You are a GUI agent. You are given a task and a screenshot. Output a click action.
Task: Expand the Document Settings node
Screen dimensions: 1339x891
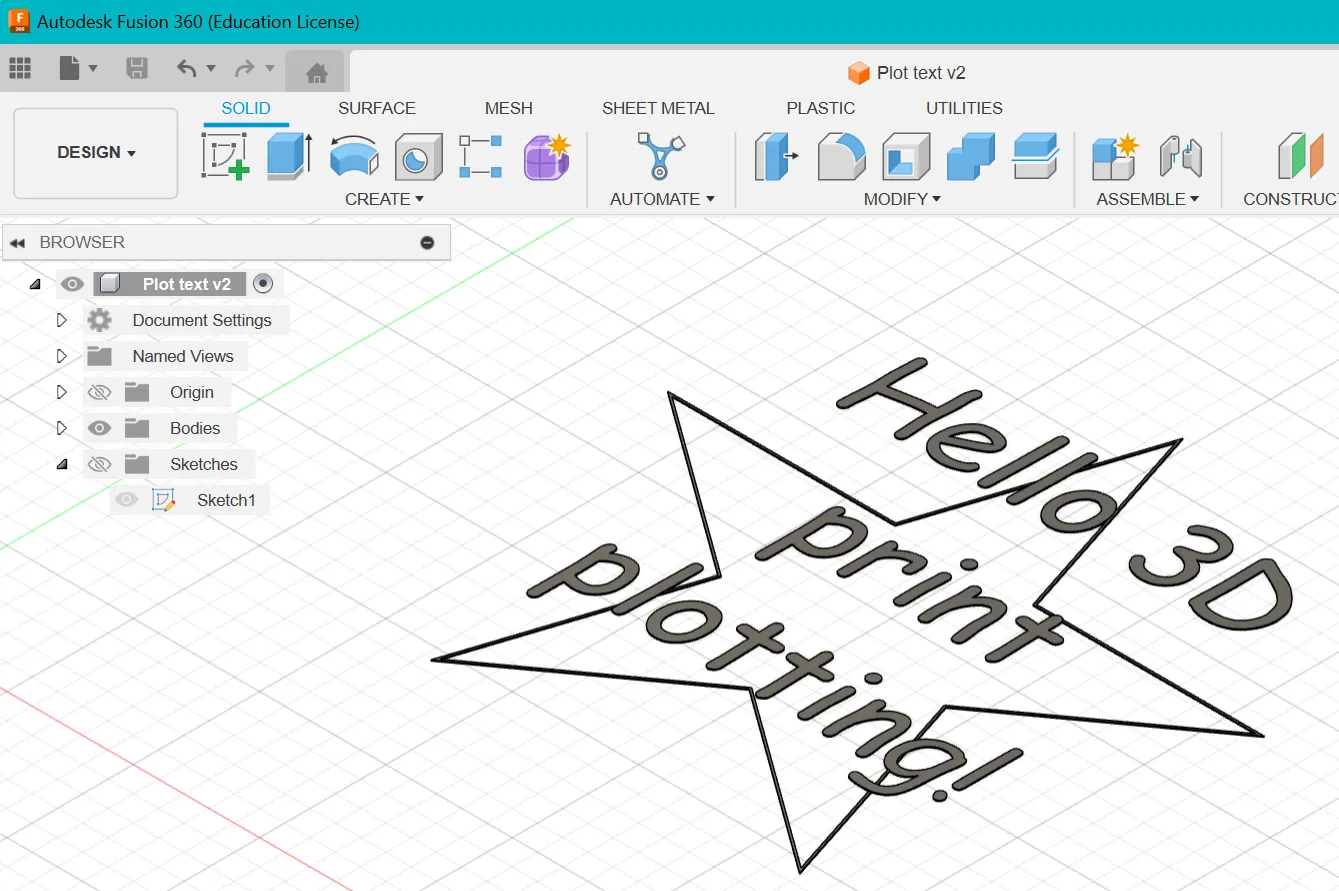[x=62, y=320]
